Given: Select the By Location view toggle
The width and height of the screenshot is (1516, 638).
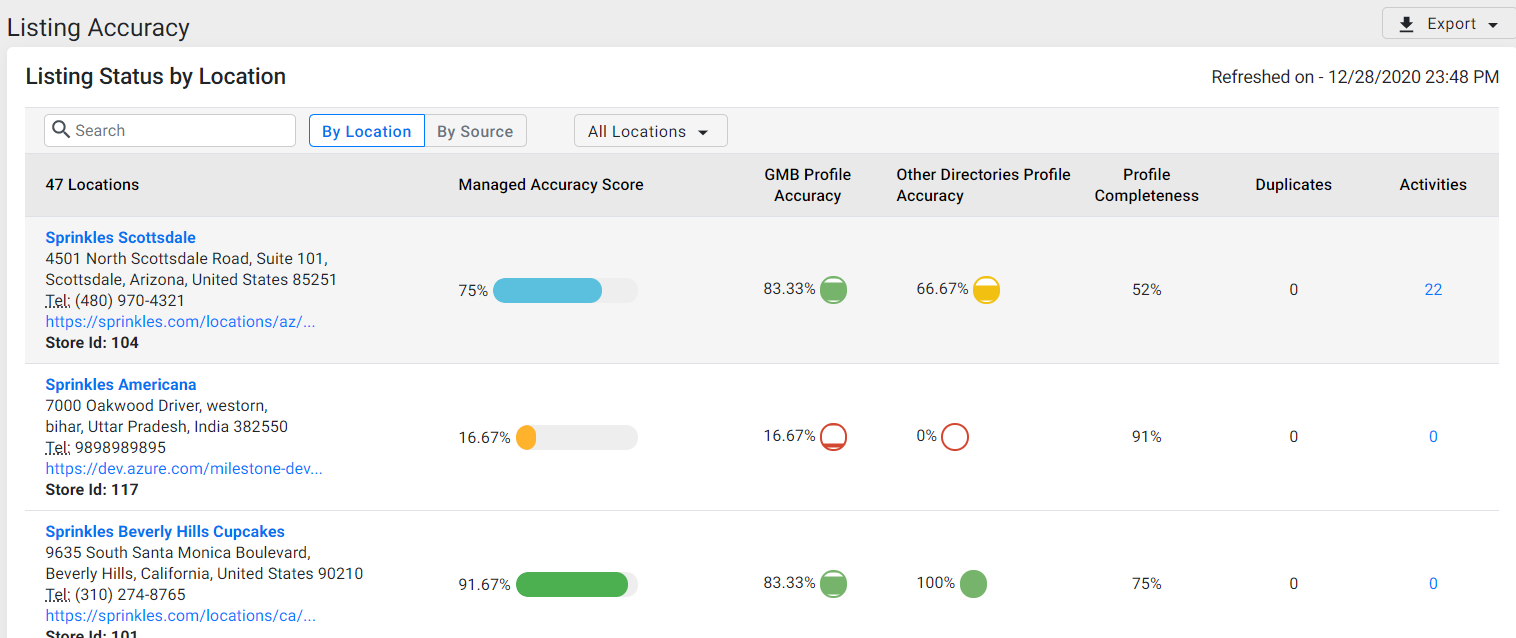Looking at the screenshot, I should (367, 131).
